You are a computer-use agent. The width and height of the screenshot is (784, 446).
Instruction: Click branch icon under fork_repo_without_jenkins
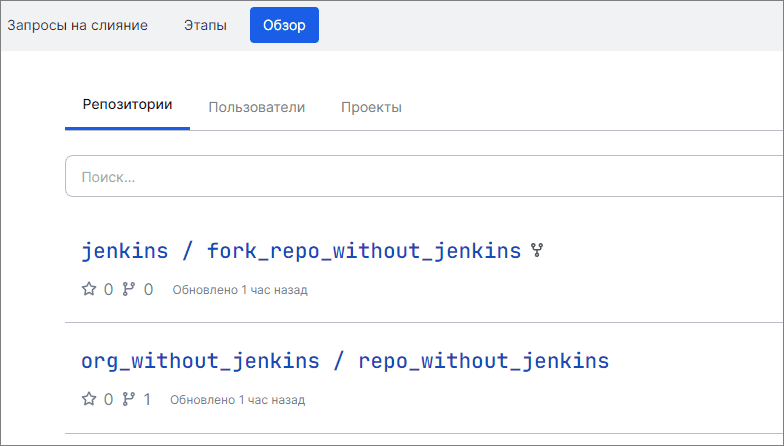point(129,289)
